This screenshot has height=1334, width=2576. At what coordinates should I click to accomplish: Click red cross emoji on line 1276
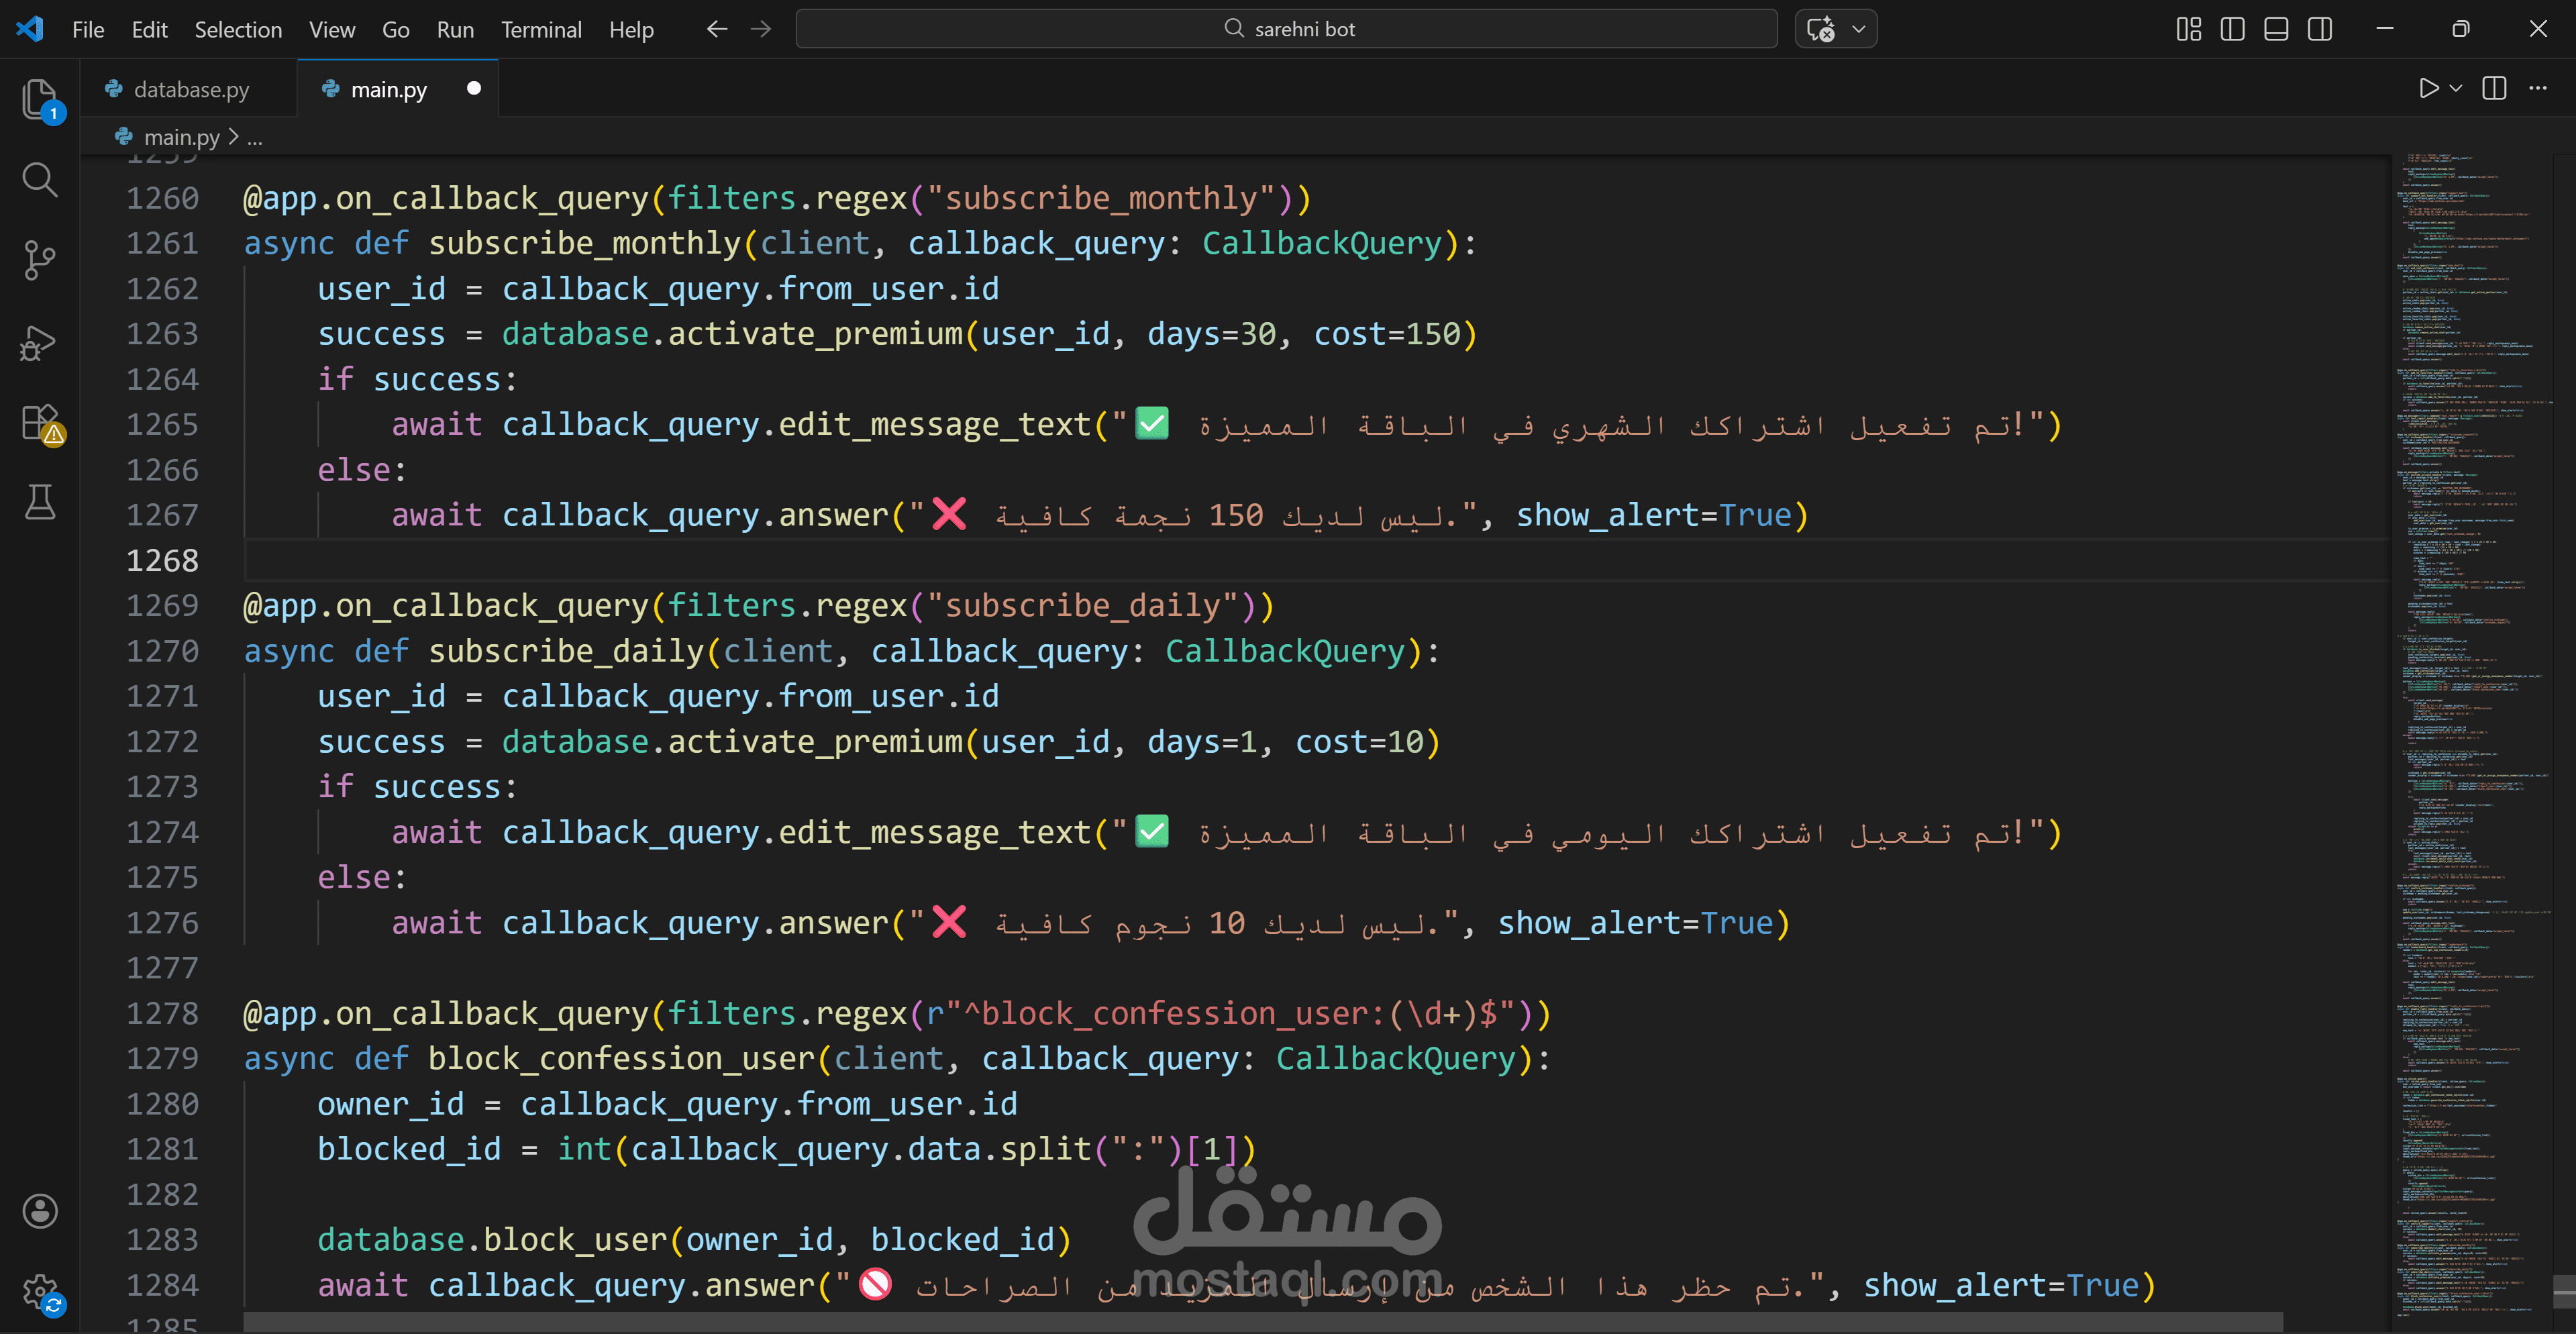point(949,921)
